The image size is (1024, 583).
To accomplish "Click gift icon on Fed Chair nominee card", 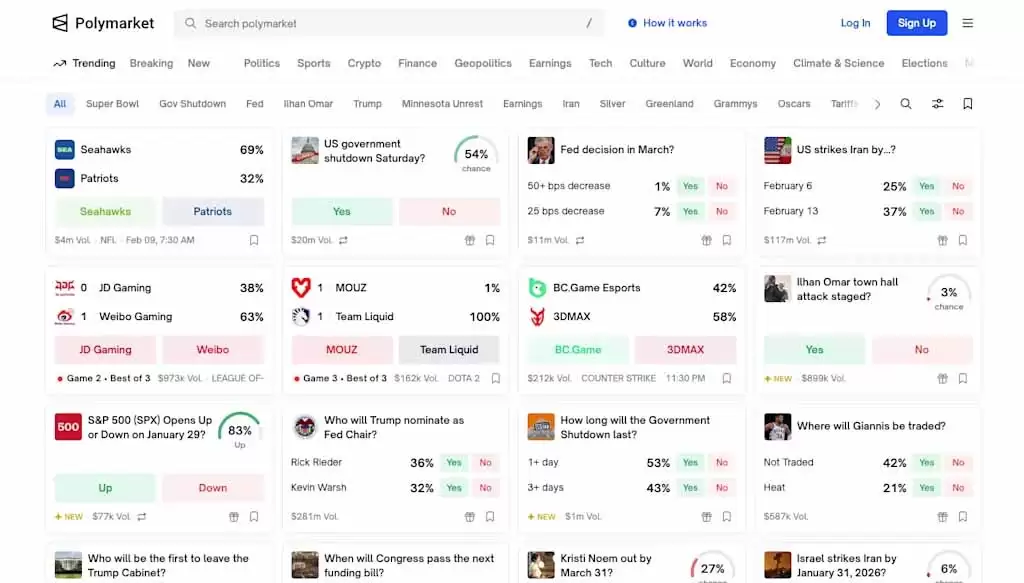I will click(470, 516).
